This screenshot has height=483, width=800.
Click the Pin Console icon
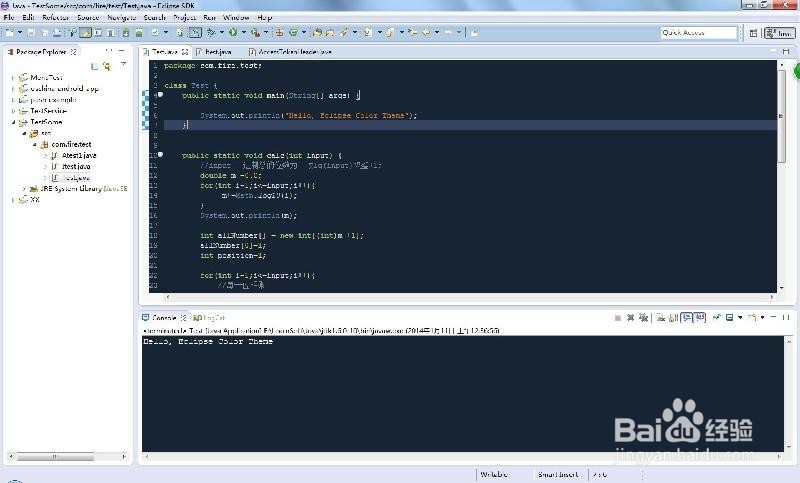pos(717,317)
